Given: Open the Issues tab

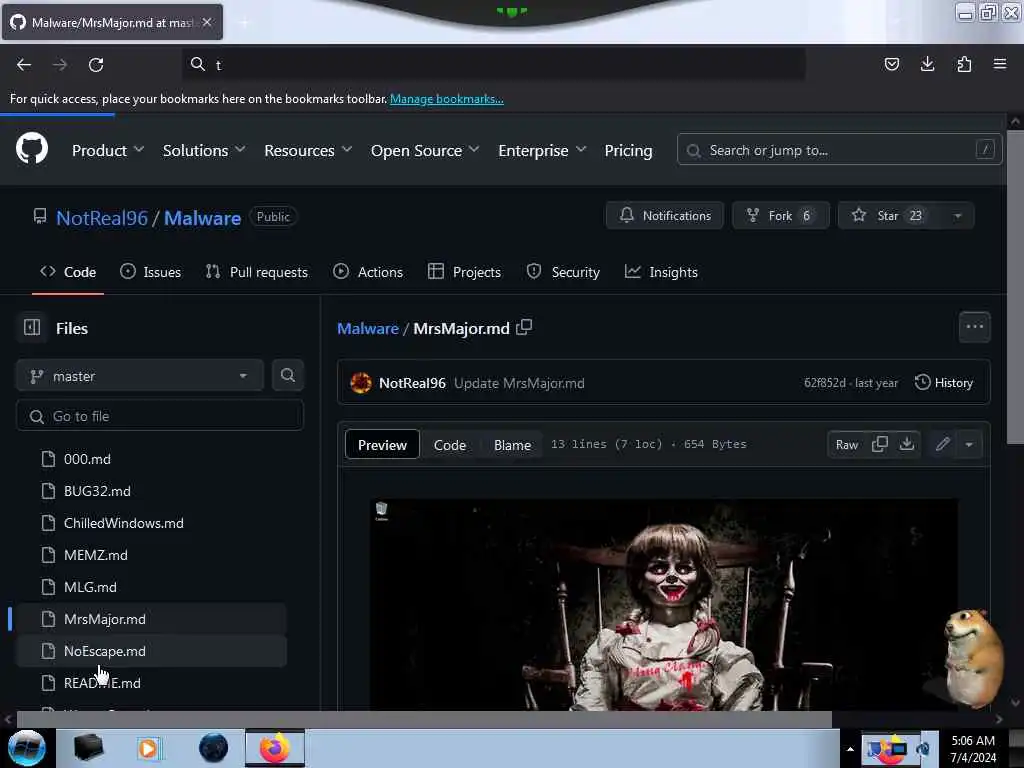Looking at the screenshot, I should 150,272.
